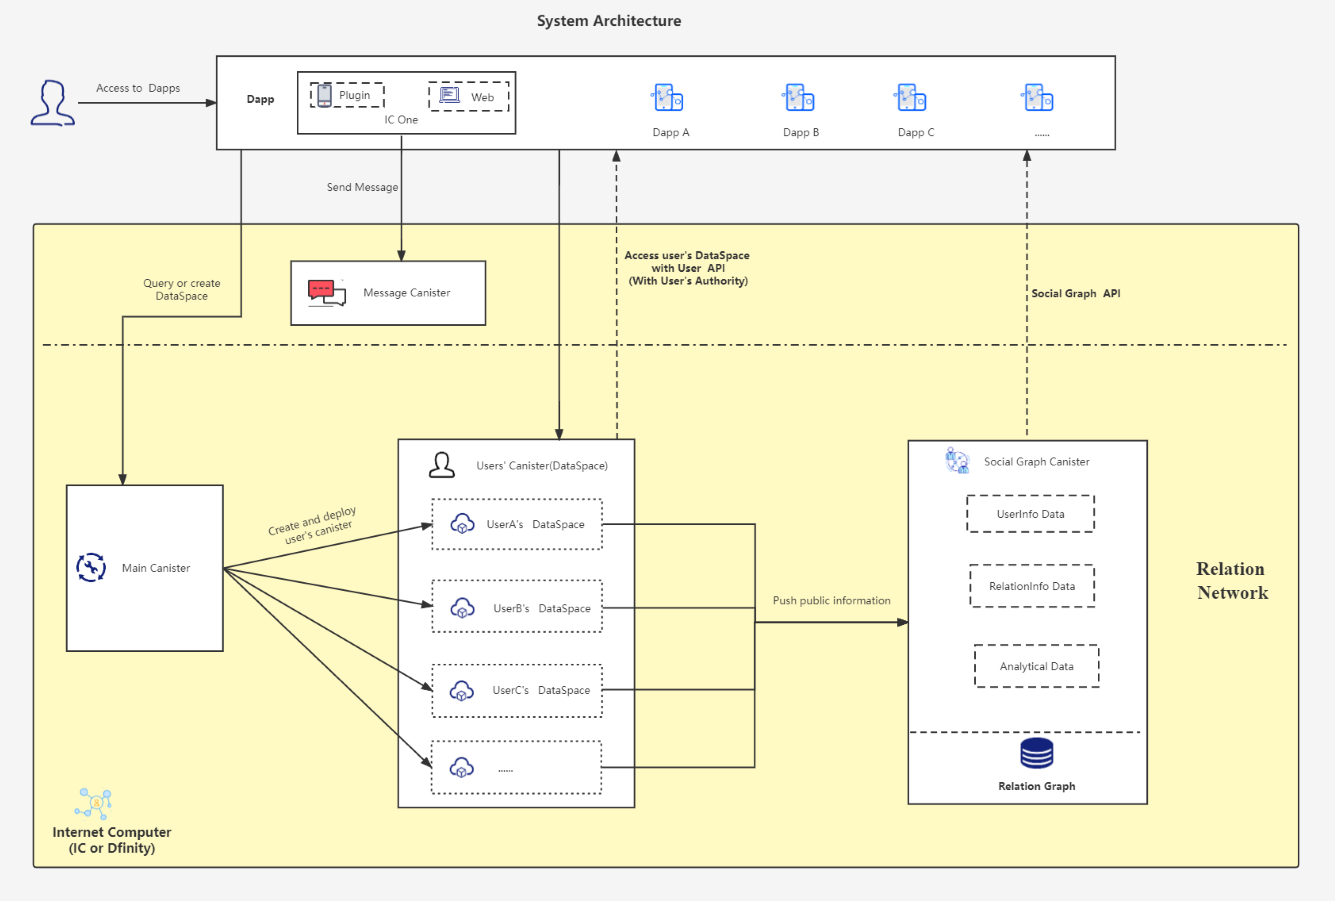Click the Social Graph Canister heading

pyautogui.click(x=1037, y=462)
